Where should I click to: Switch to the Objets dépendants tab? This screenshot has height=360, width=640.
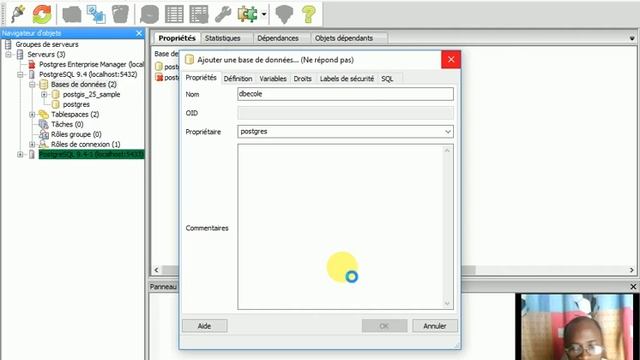[344, 38]
